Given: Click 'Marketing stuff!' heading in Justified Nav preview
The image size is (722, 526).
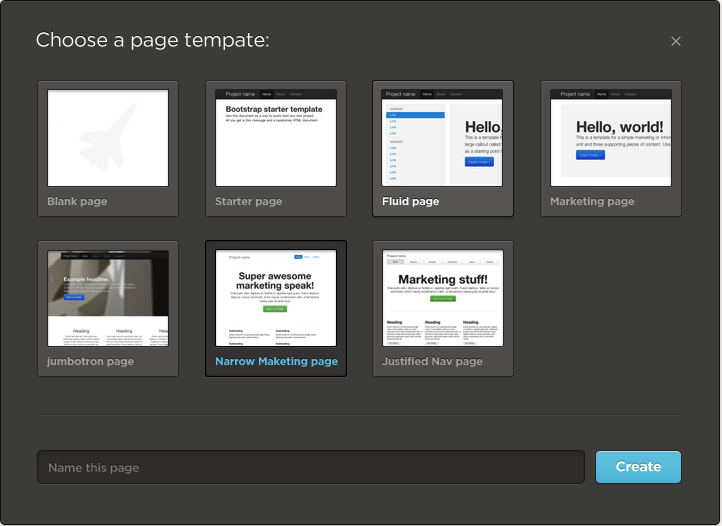Looking at the screenshot, I should click(443, 279).
